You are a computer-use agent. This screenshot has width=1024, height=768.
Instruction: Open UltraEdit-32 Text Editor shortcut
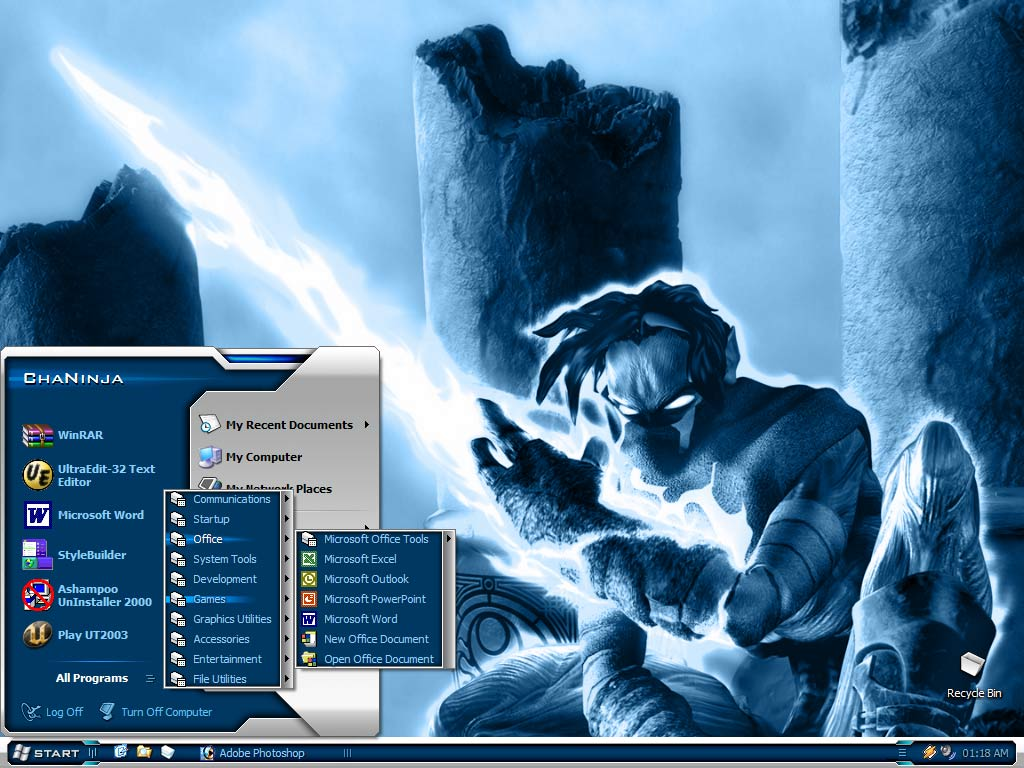(x=89, y=475)
